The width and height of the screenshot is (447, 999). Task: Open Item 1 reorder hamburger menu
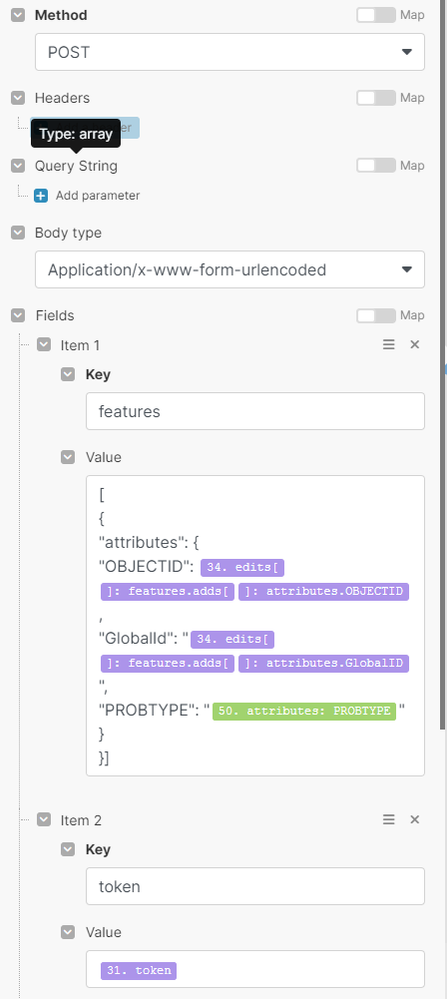[x=388, y=345]
